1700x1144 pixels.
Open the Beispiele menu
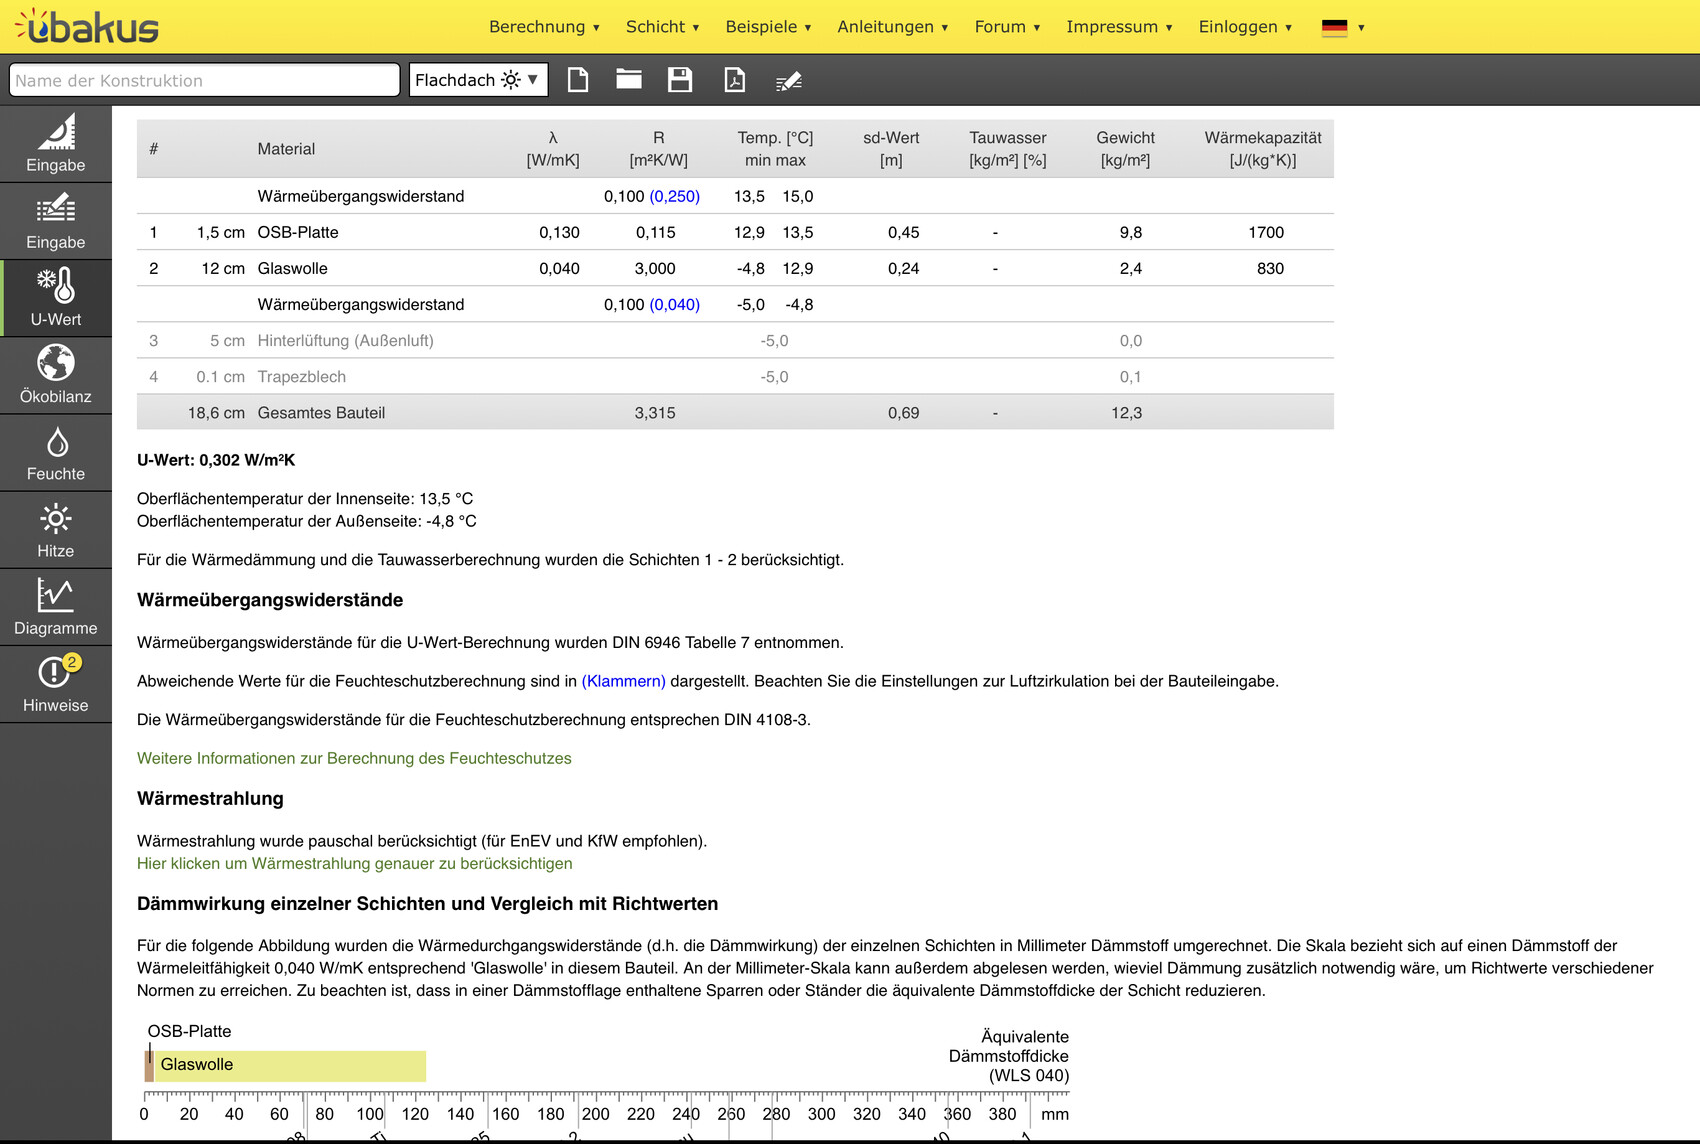[x=768, y=27]
